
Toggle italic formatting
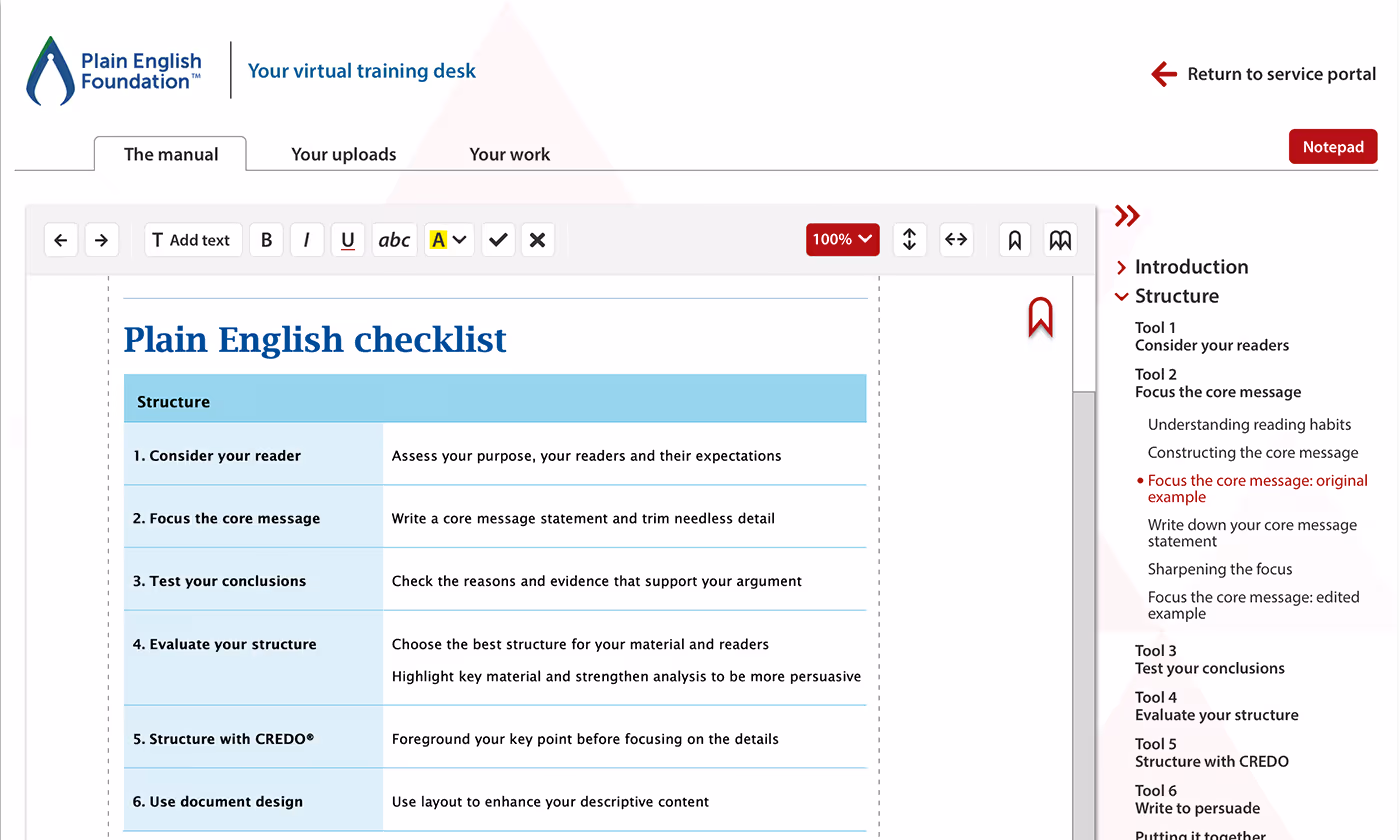[307, 240]
